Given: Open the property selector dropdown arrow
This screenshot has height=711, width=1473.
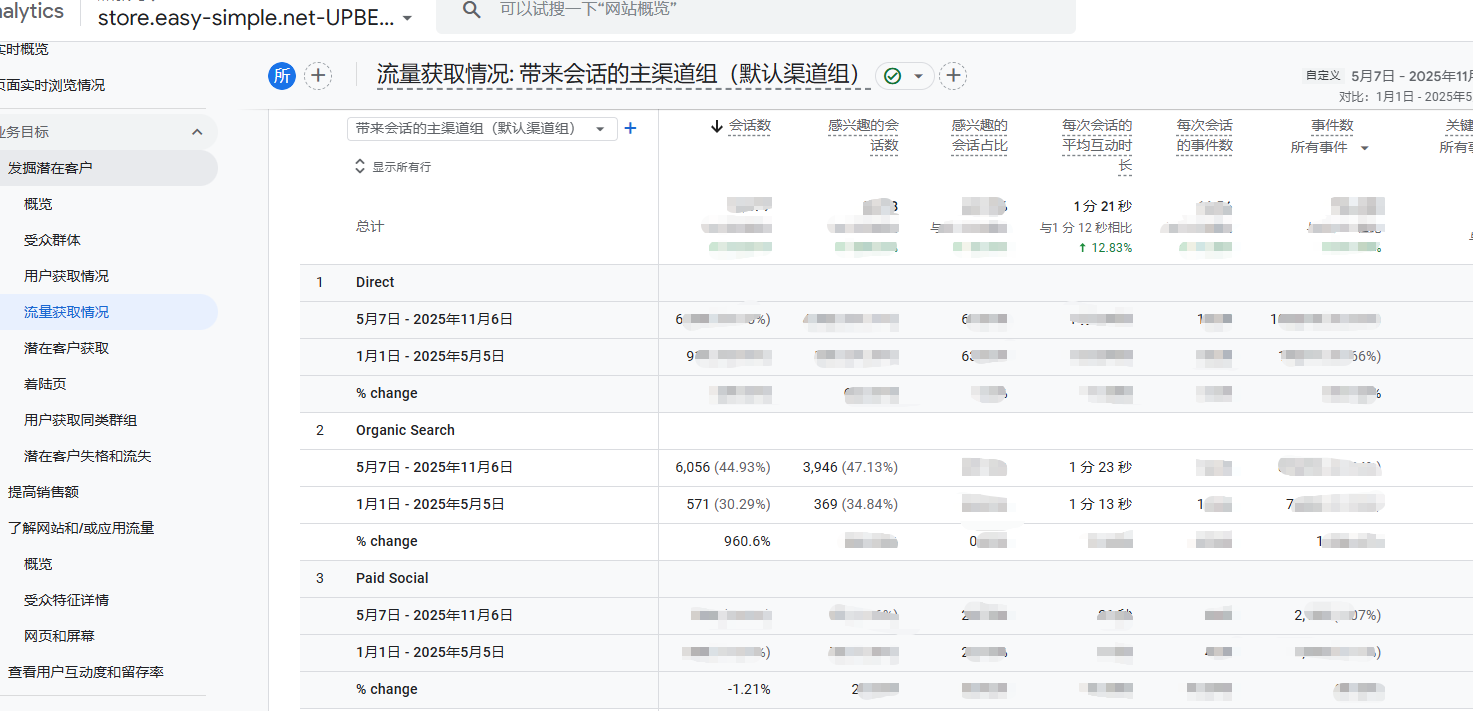Looking at the screenshot, I should [x=407, y=18].
